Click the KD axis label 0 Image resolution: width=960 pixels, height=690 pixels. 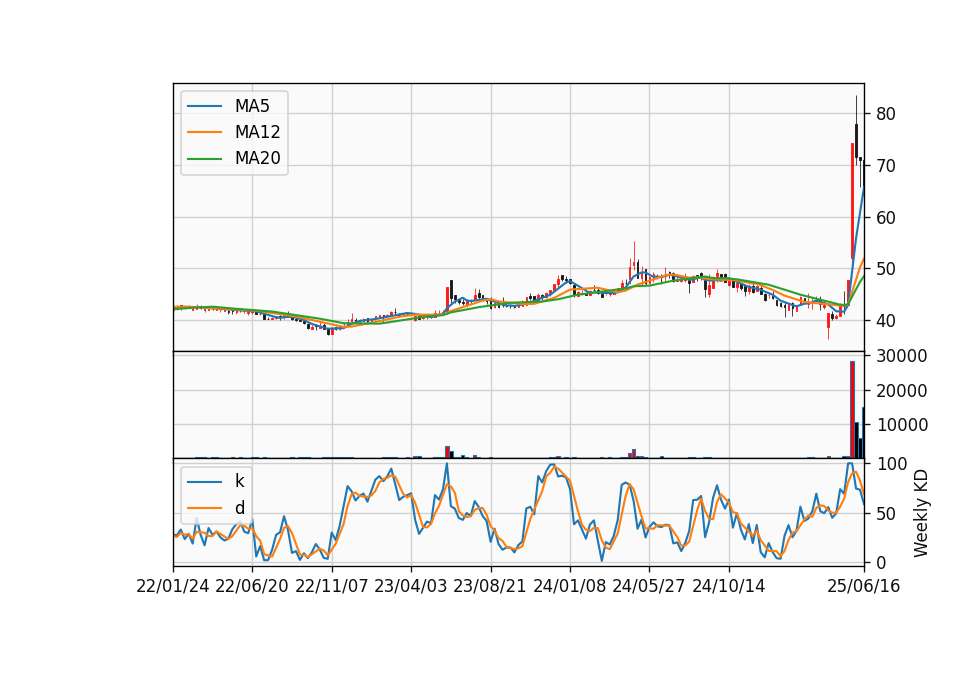click(881, 562)
